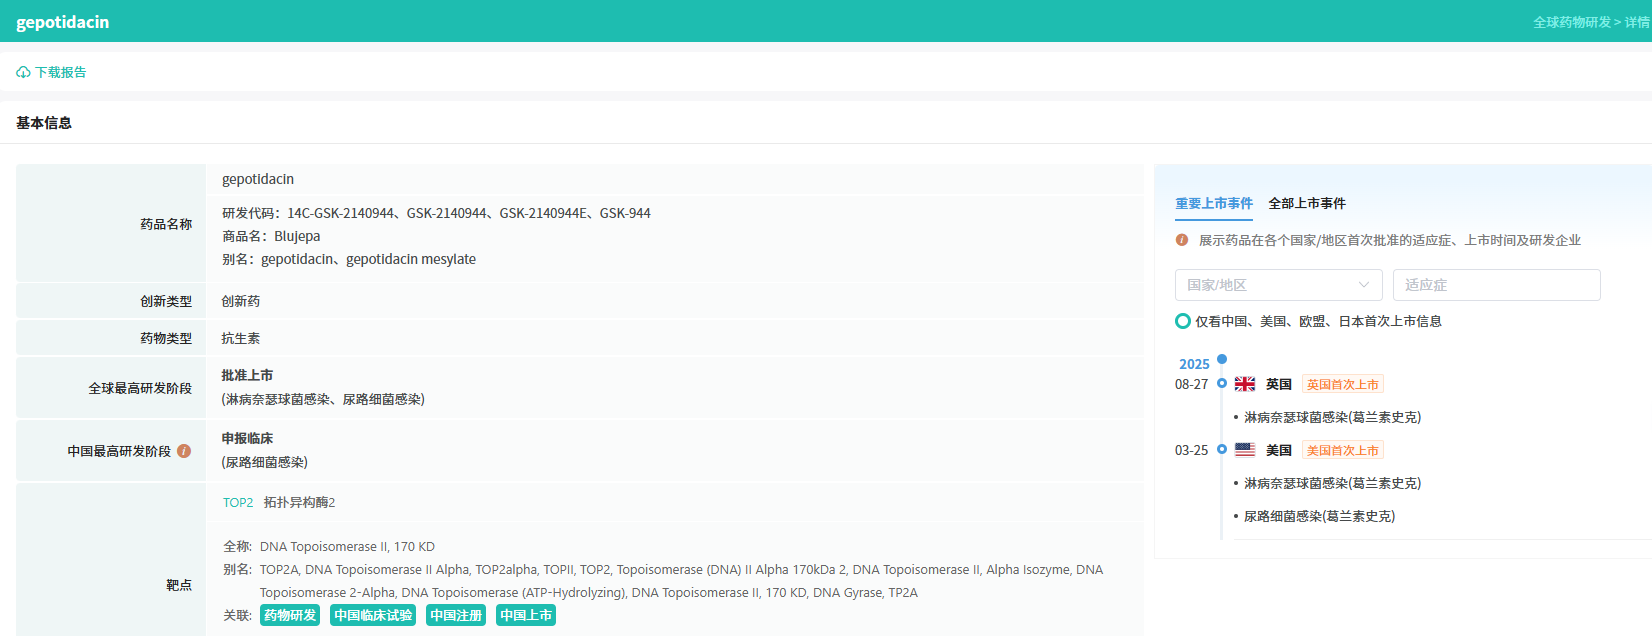Open the 国家/地区 dropdown
This screenshot has height=636, width=1652.
tap(1279, 285)
